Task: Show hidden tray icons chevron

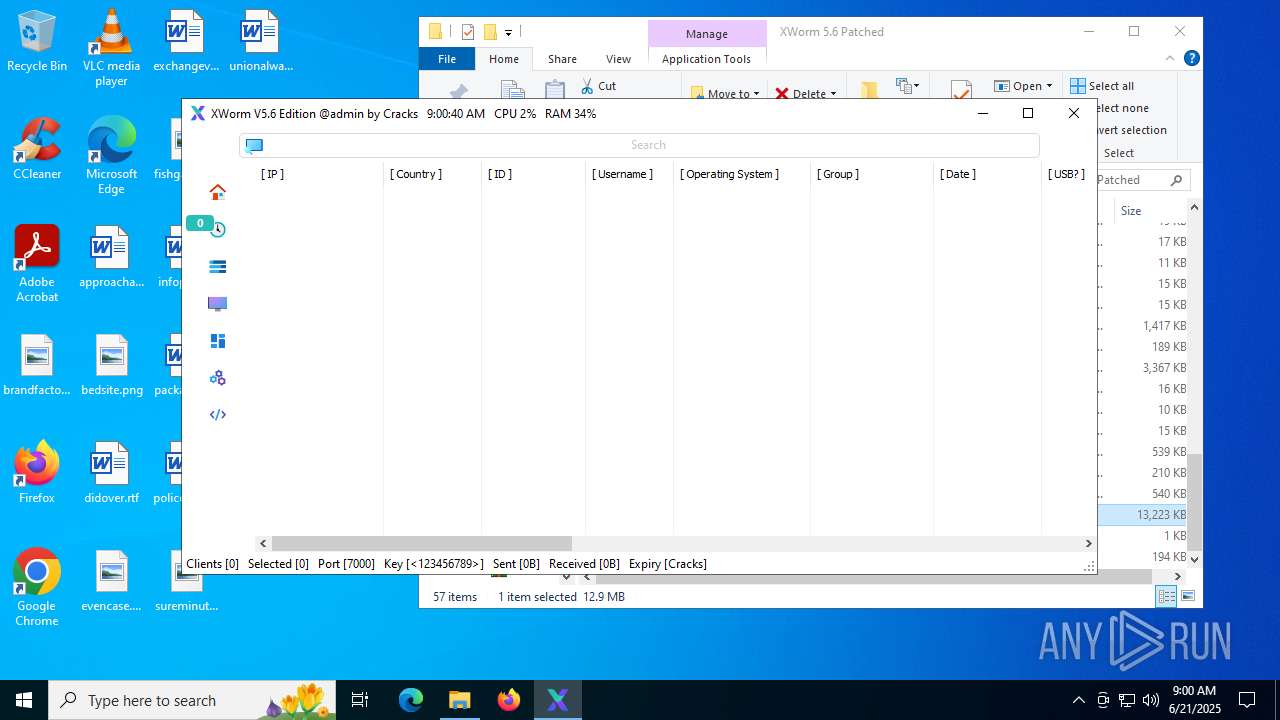Action: [x=1078, y=700]
